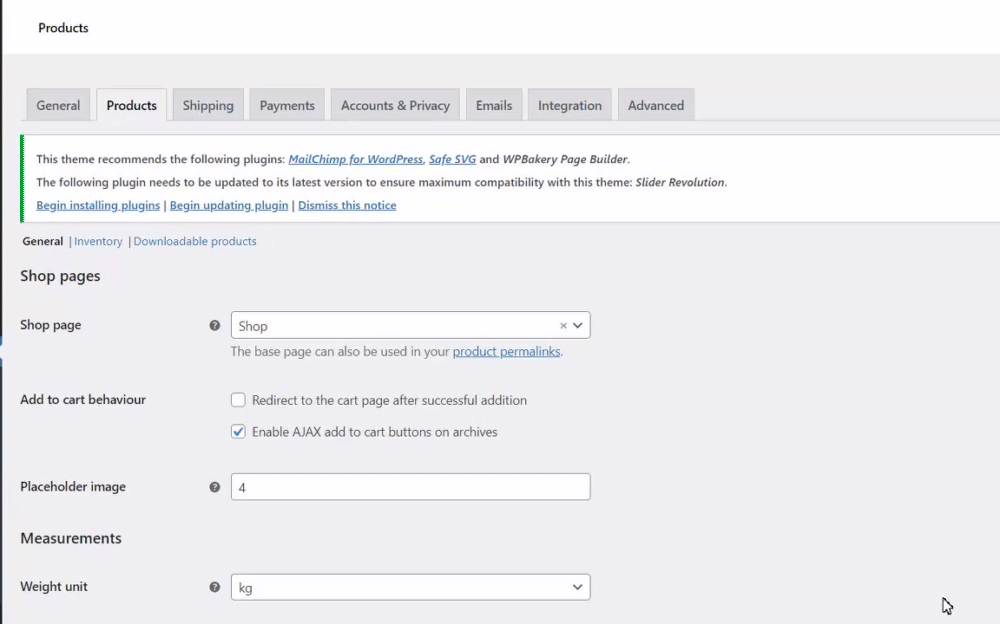Switch to the General settings tab
Viewport: 1000px width, 624px height.
pos(58,105)
